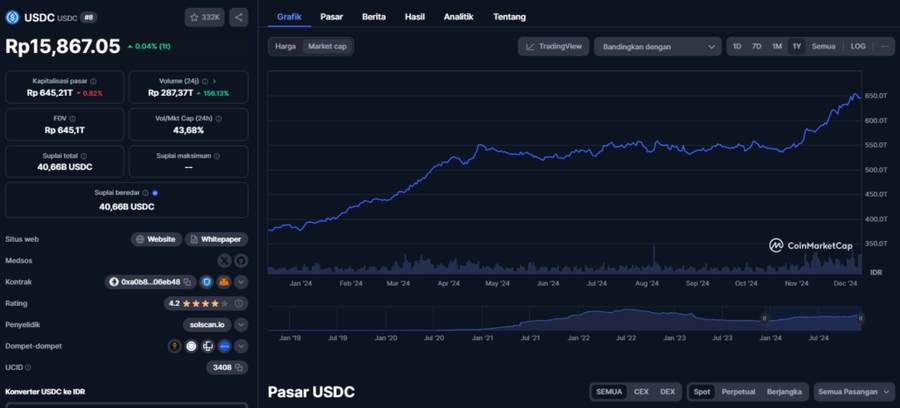Open the GitHub social icon
This screenshot has height=408, width=900.
pos(240,261)
